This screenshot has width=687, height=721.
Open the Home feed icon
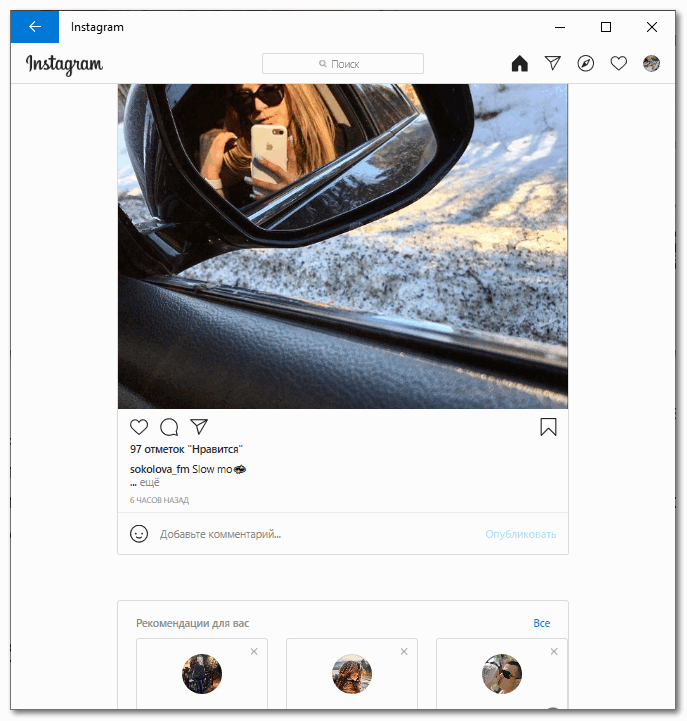tap(520, 63)
